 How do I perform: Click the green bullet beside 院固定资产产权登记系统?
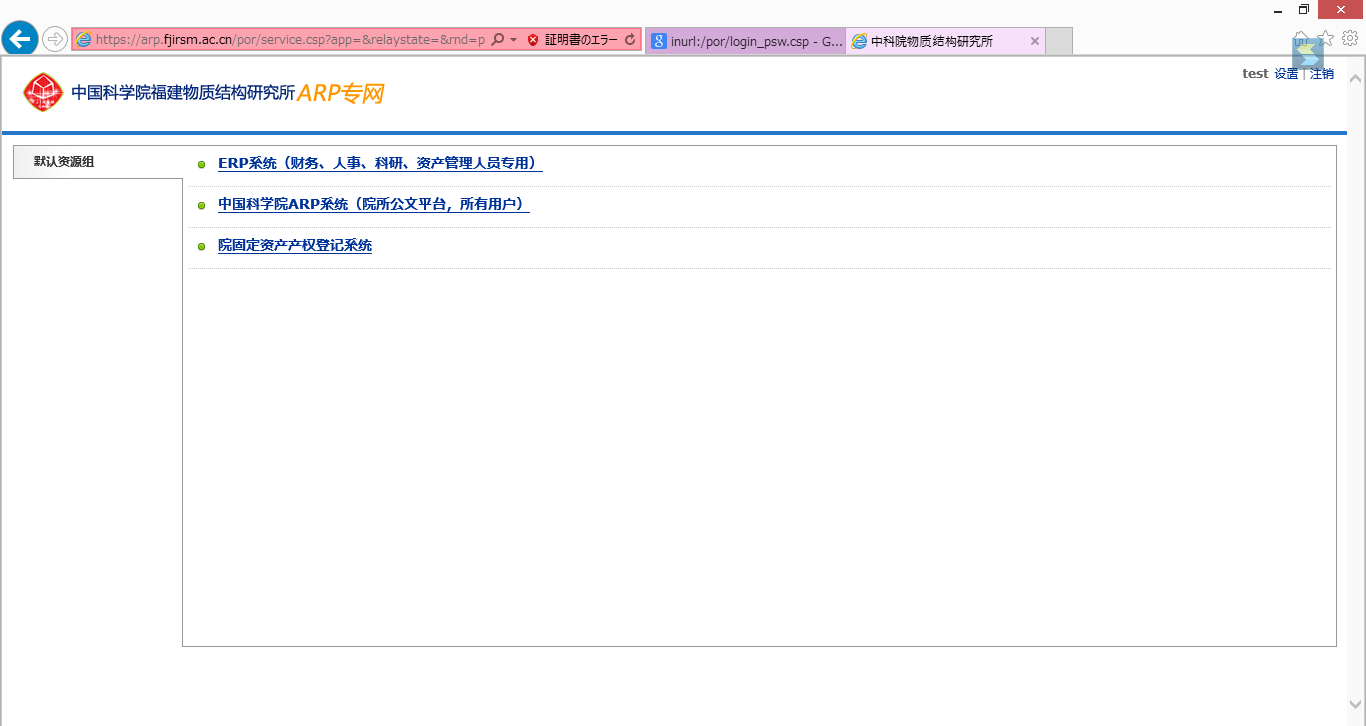tap(202, 247)
